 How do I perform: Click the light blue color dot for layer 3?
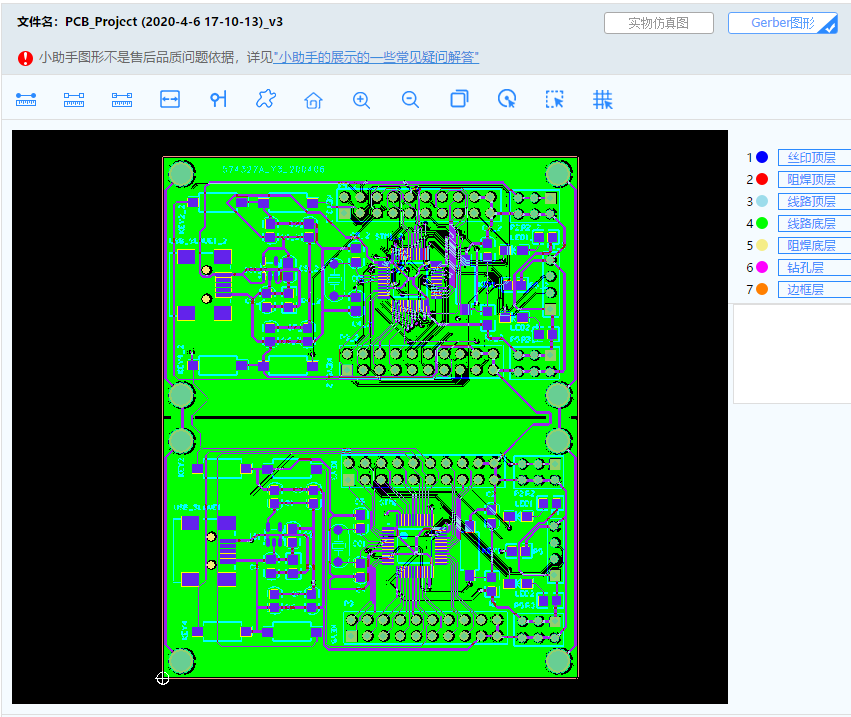762,201
